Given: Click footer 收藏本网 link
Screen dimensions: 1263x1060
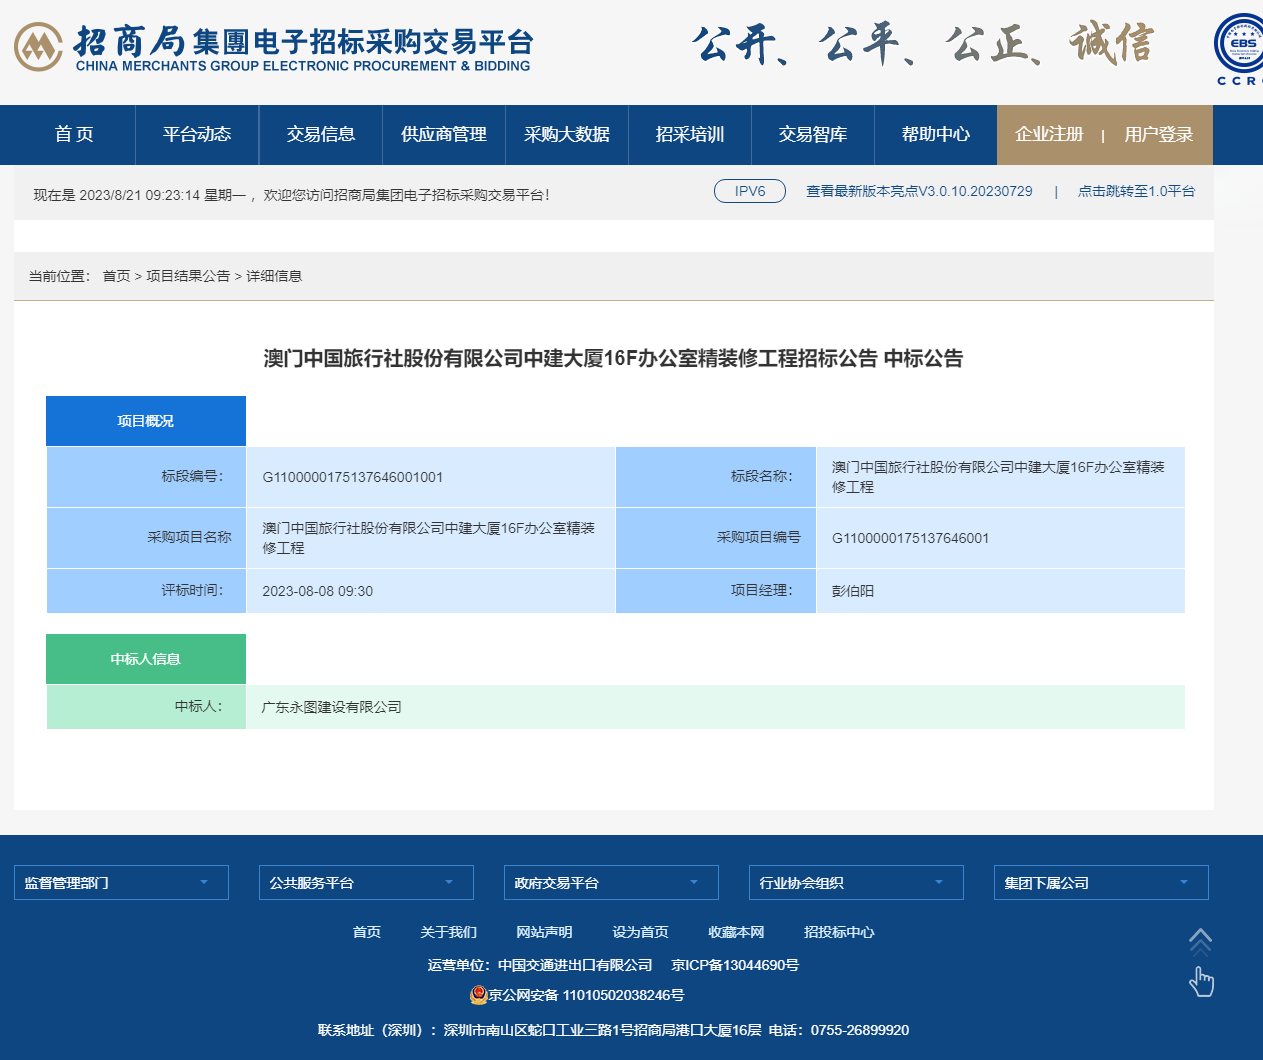Looking at the screenshot, I should (736, 932).
